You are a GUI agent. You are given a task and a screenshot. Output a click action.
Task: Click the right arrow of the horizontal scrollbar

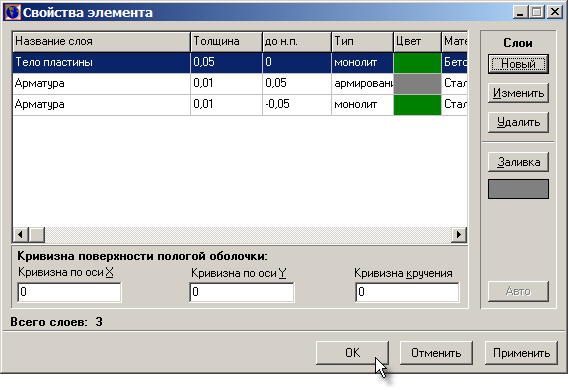pos(459,235)
